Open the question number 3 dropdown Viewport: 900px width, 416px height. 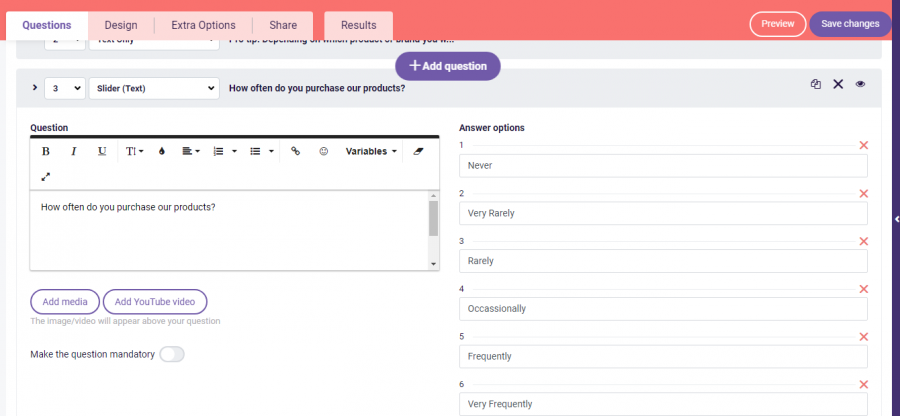click(x=64, y=88)
